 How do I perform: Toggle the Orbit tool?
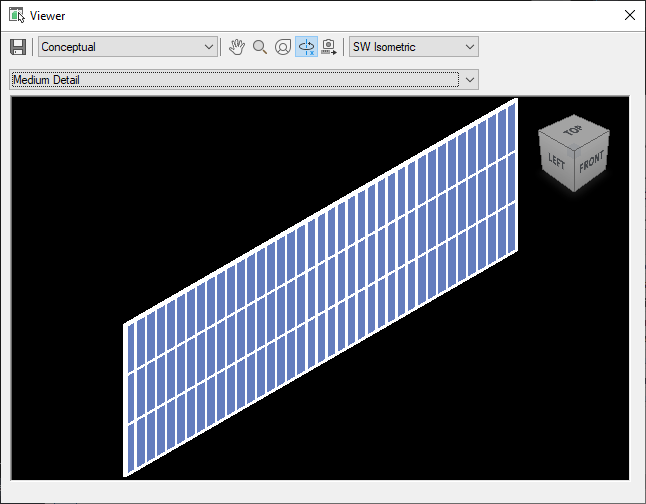pyautogui.click(x=307, y=47)
